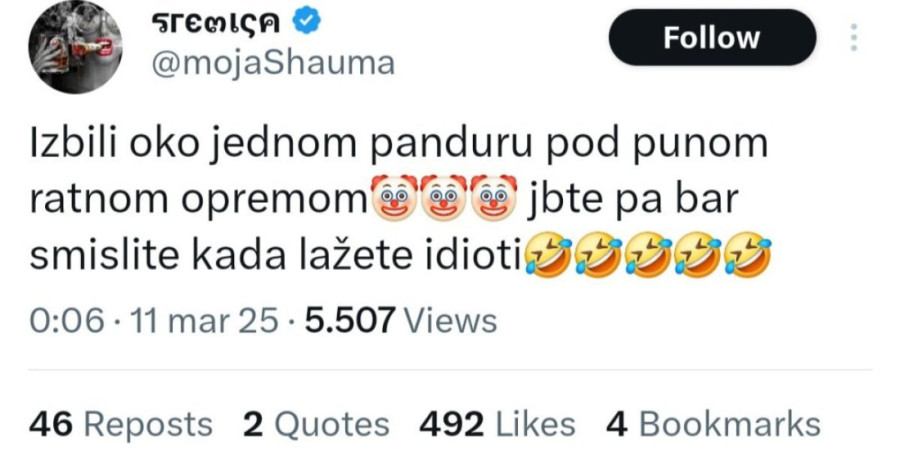Select the tweet text starting with "Izbili oko"
The width and height of the screenshot is (900, 450).
tap(400, 199)
